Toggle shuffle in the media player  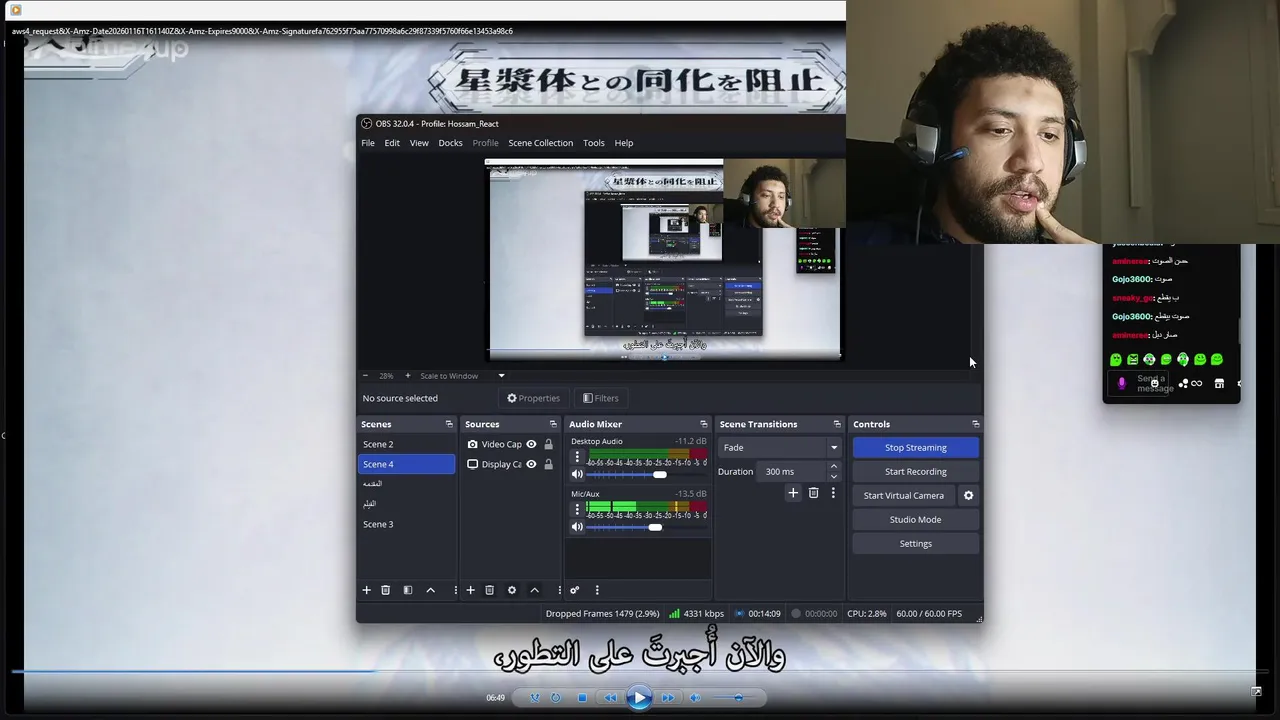pos(535,698)
